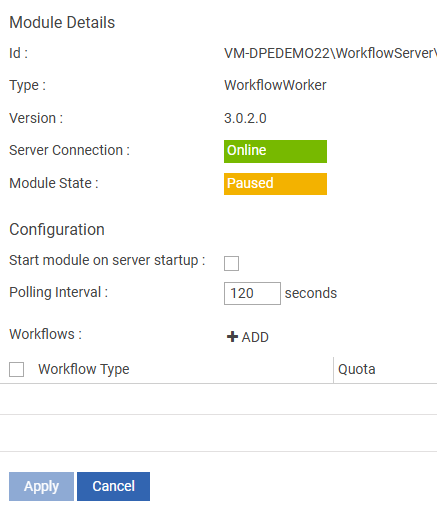This screenshot has height=505, width=437.
Task: Click the Module Details heading
Action: pos(62,23)
